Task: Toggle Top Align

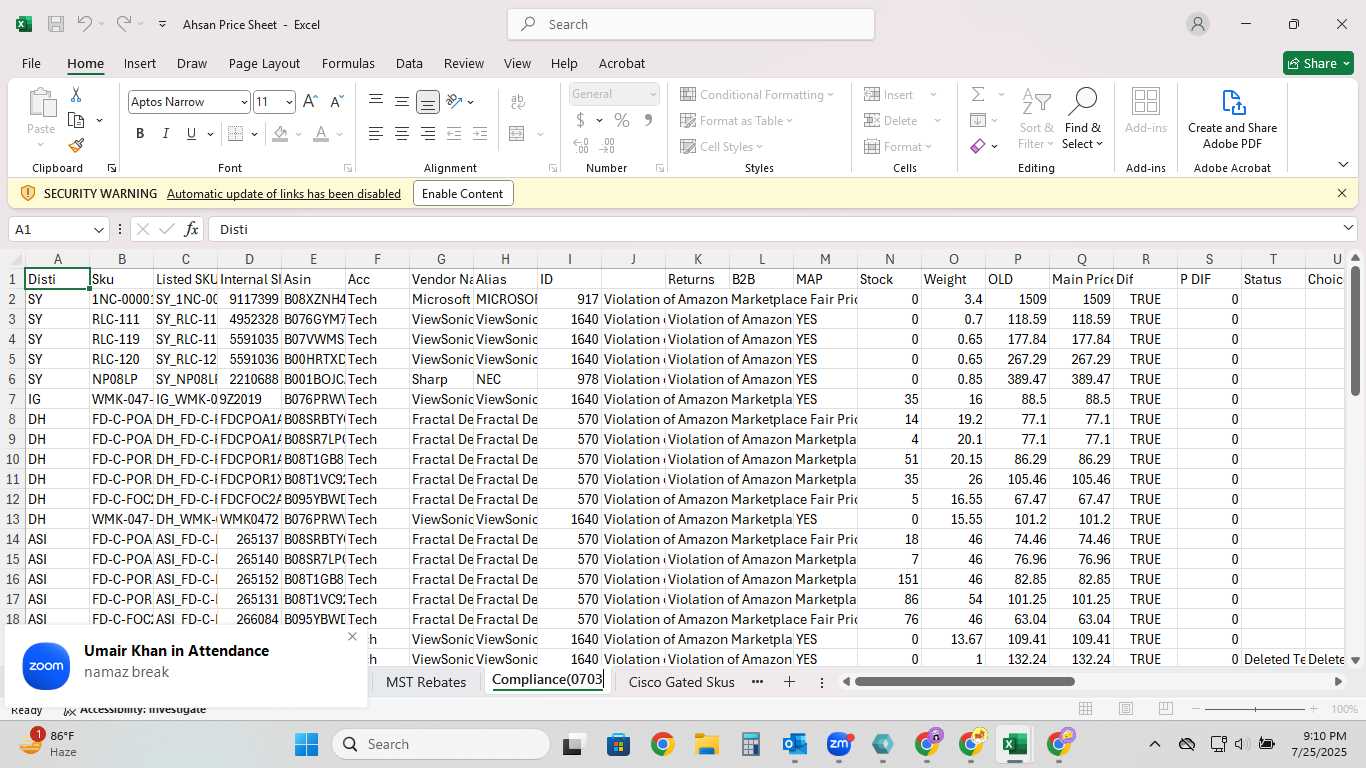Action: click(x=376, y=102)
